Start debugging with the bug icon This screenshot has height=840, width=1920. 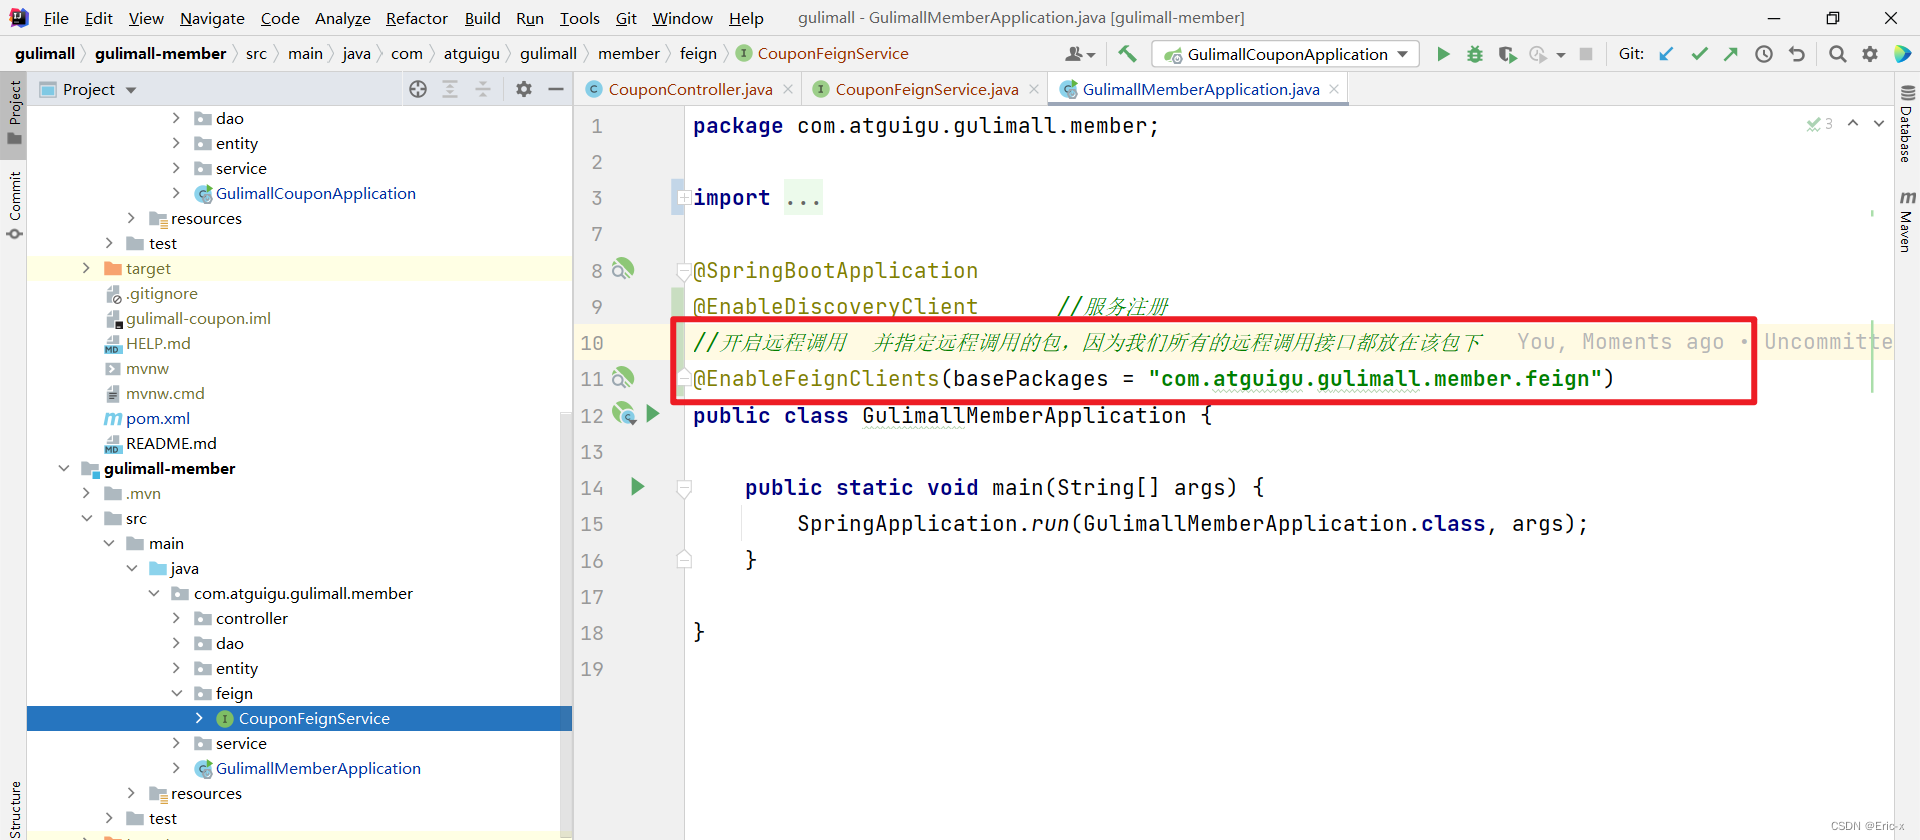[1474, 54]
